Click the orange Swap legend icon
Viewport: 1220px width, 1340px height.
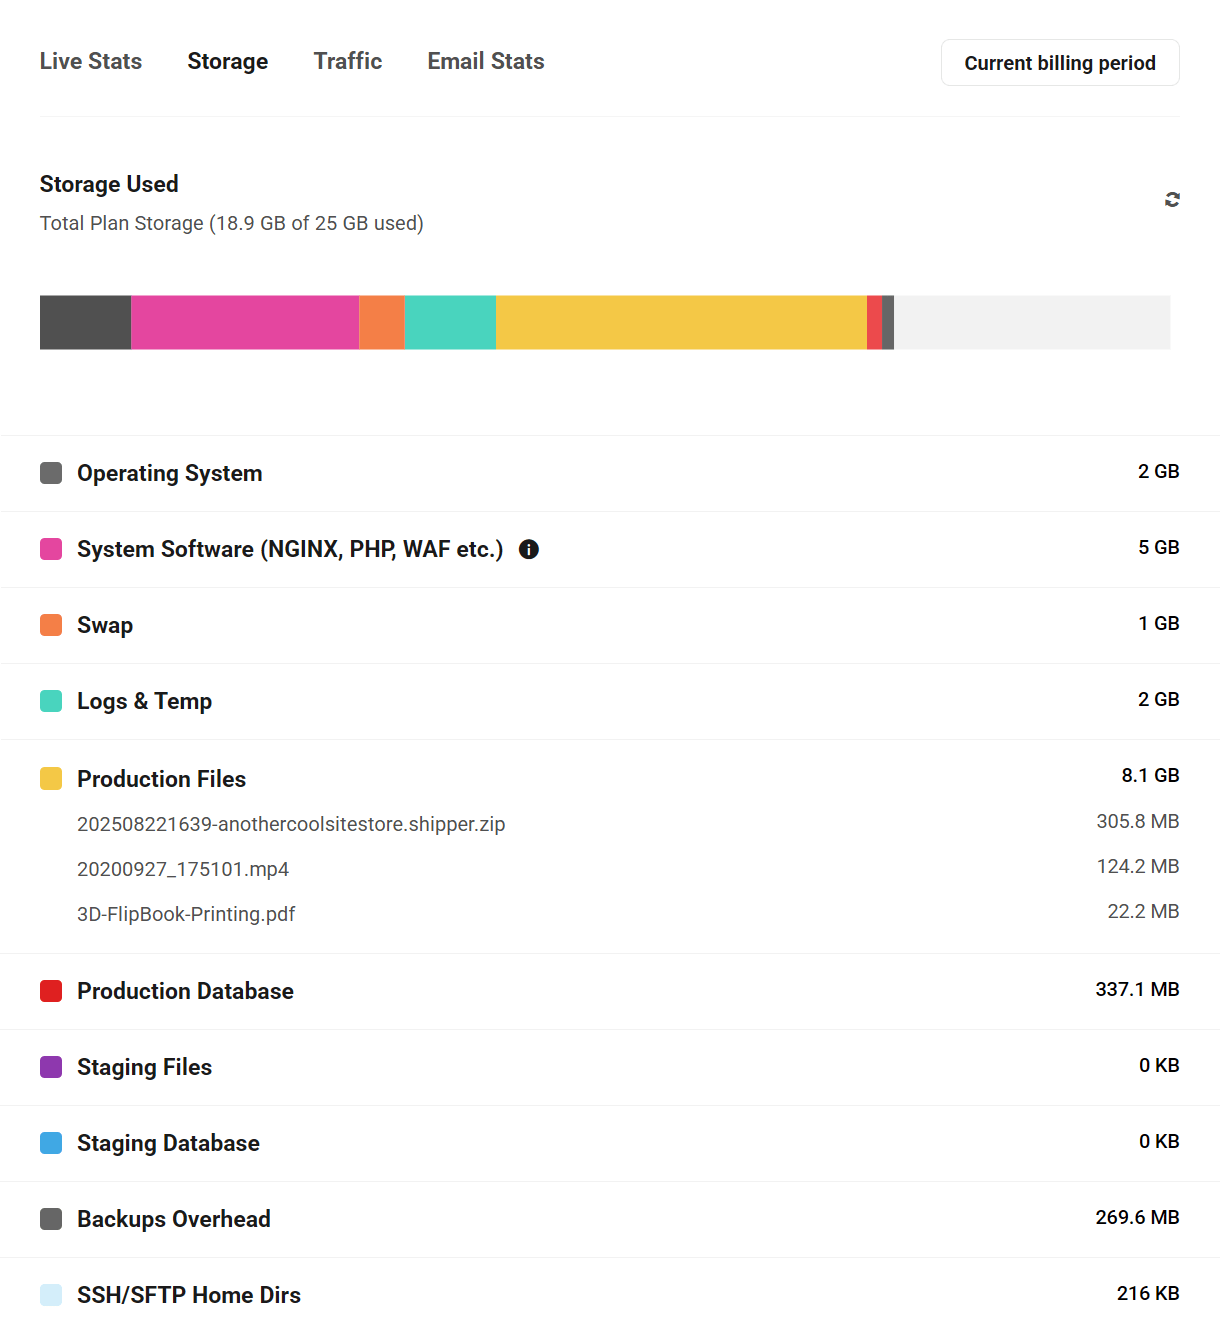[51, 625]
